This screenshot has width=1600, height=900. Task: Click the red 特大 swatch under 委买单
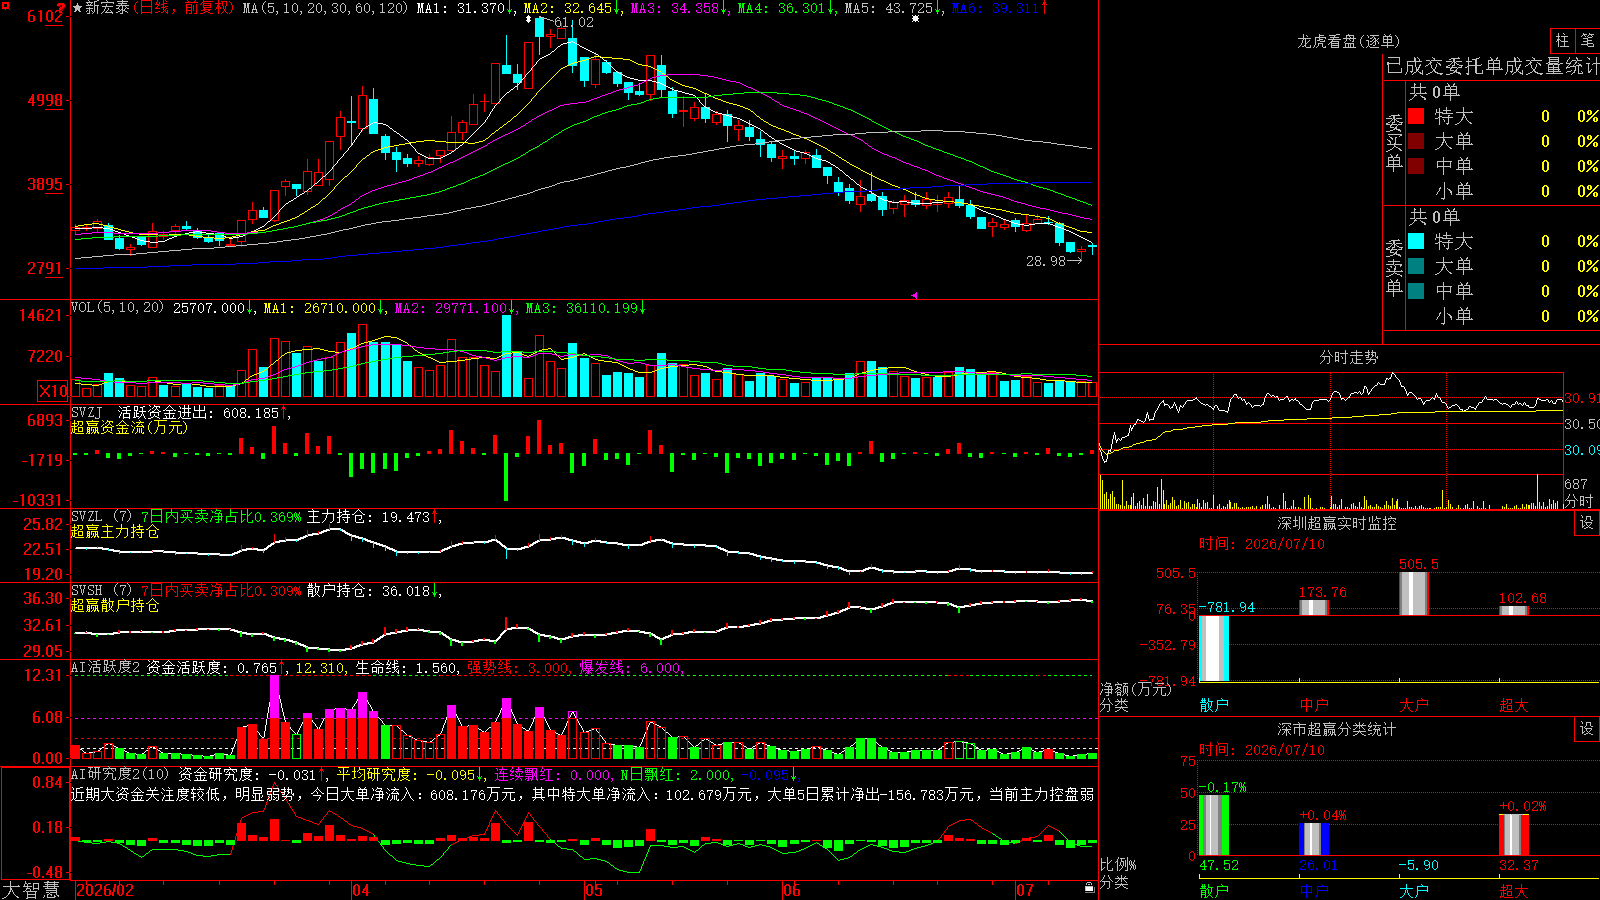[x=1416, y=116]
